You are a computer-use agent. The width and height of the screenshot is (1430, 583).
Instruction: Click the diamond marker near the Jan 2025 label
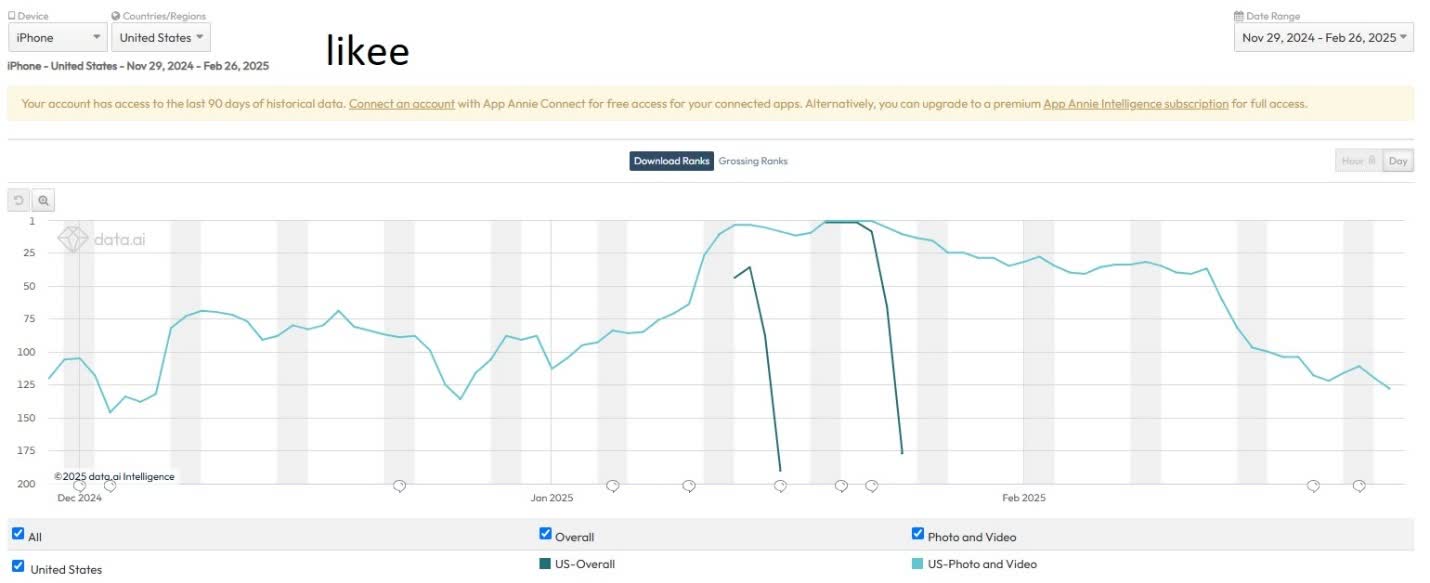tap(612, 486)
